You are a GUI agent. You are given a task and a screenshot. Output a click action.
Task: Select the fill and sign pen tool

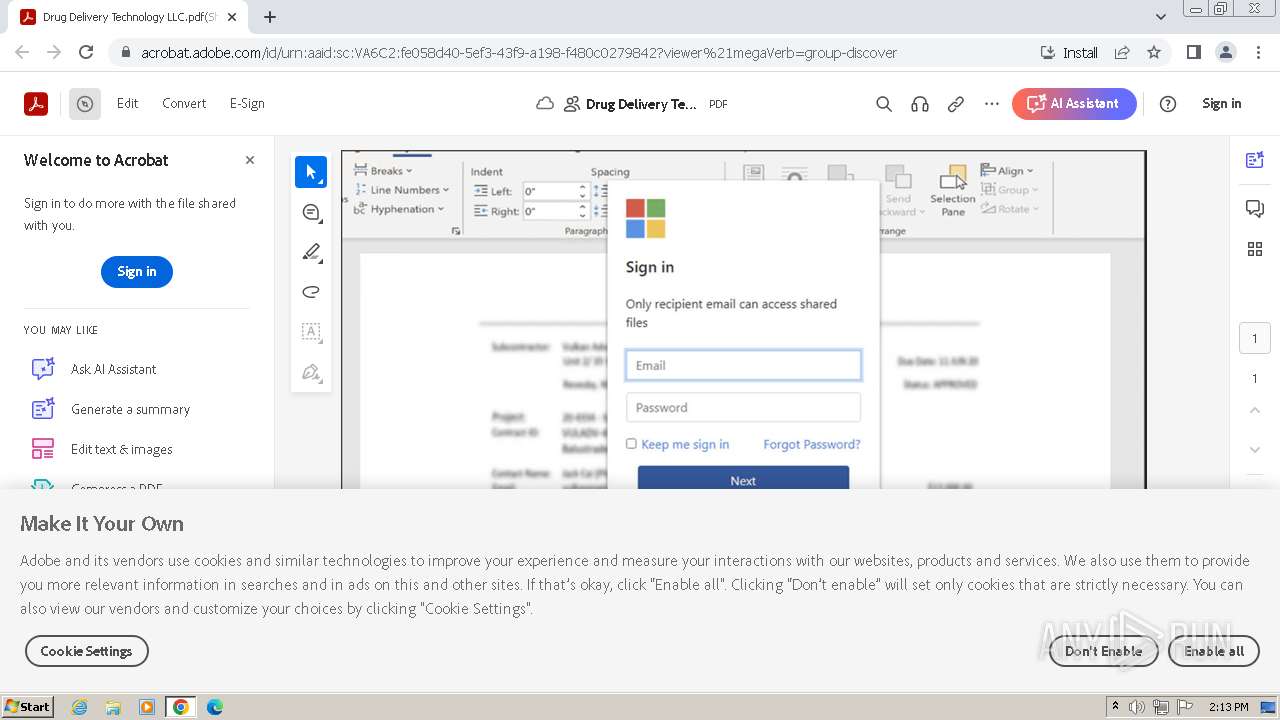[311, 372]
